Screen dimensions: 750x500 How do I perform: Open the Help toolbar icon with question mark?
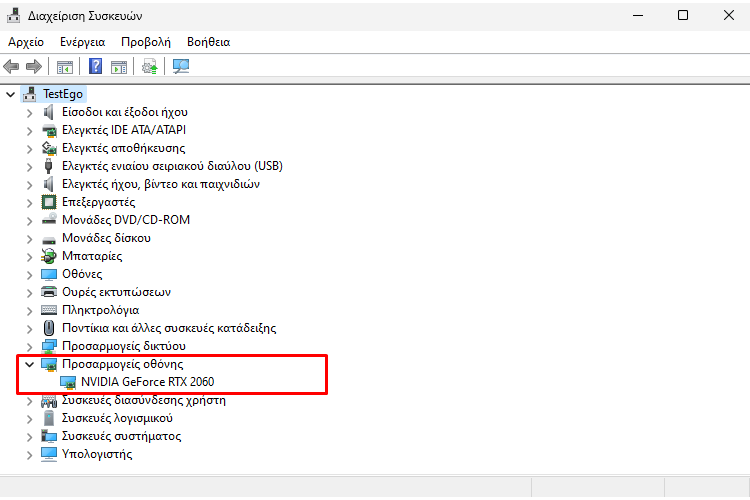[96, 66]
